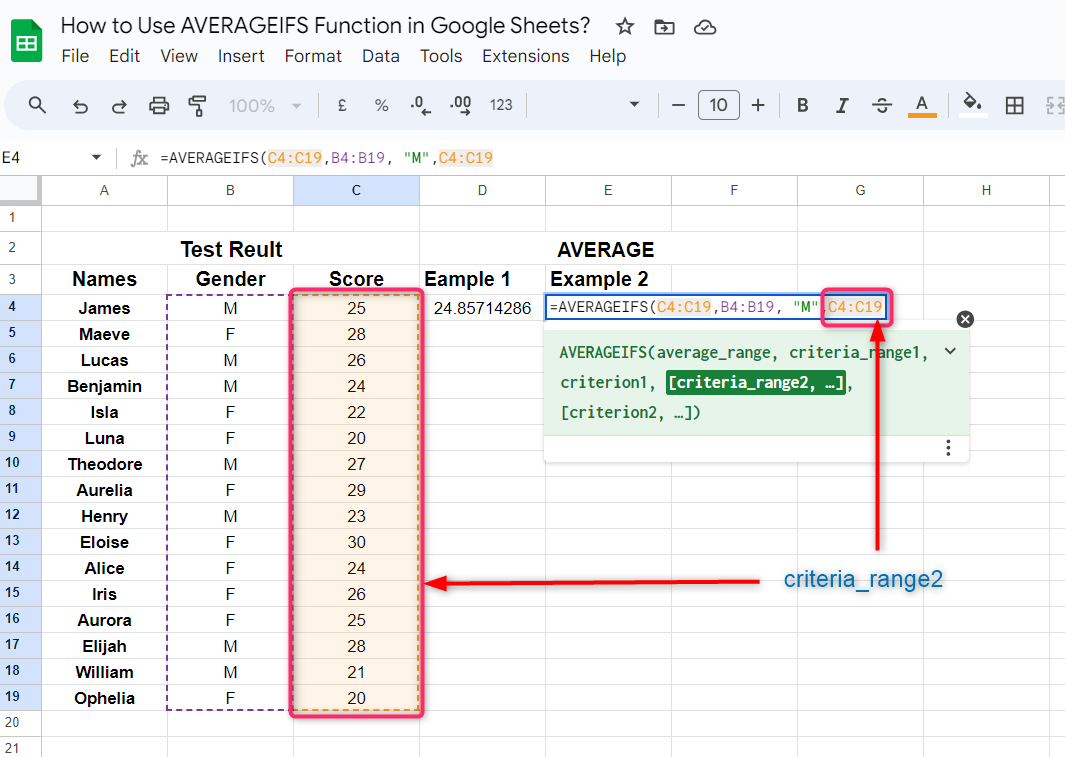
Task: Click the Move to folder icon
Action: pos(664,27)
